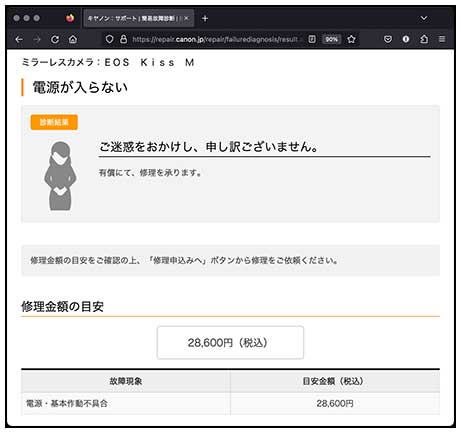Click the bowing woman illustration
Screen dimensions: 461x433
click(60, 176)
